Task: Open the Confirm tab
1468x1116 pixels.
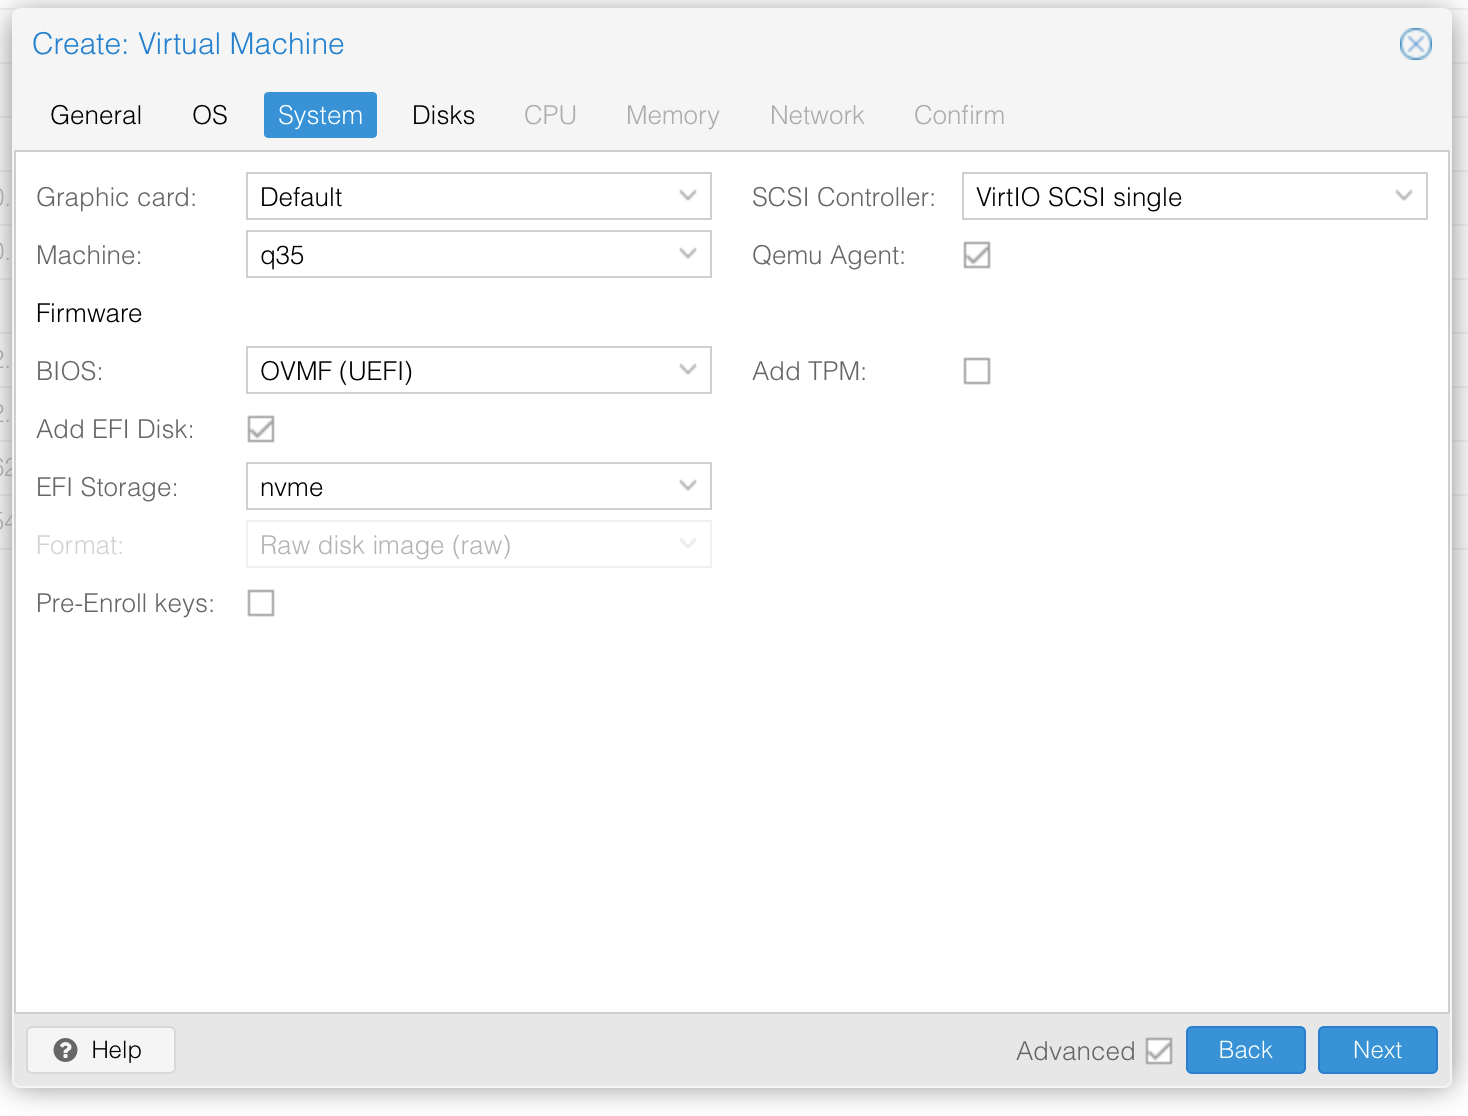Action: click(959, 115)
